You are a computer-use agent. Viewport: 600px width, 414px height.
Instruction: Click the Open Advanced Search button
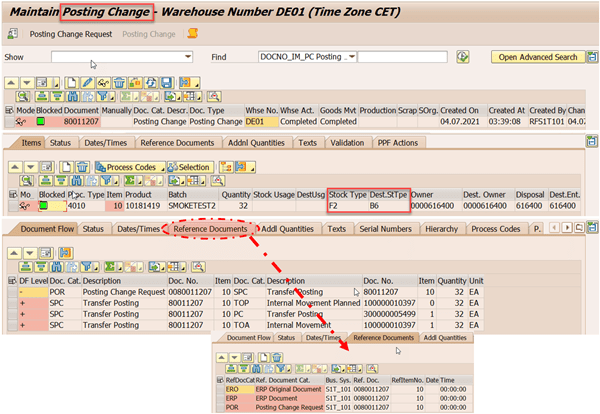[538, 57]
